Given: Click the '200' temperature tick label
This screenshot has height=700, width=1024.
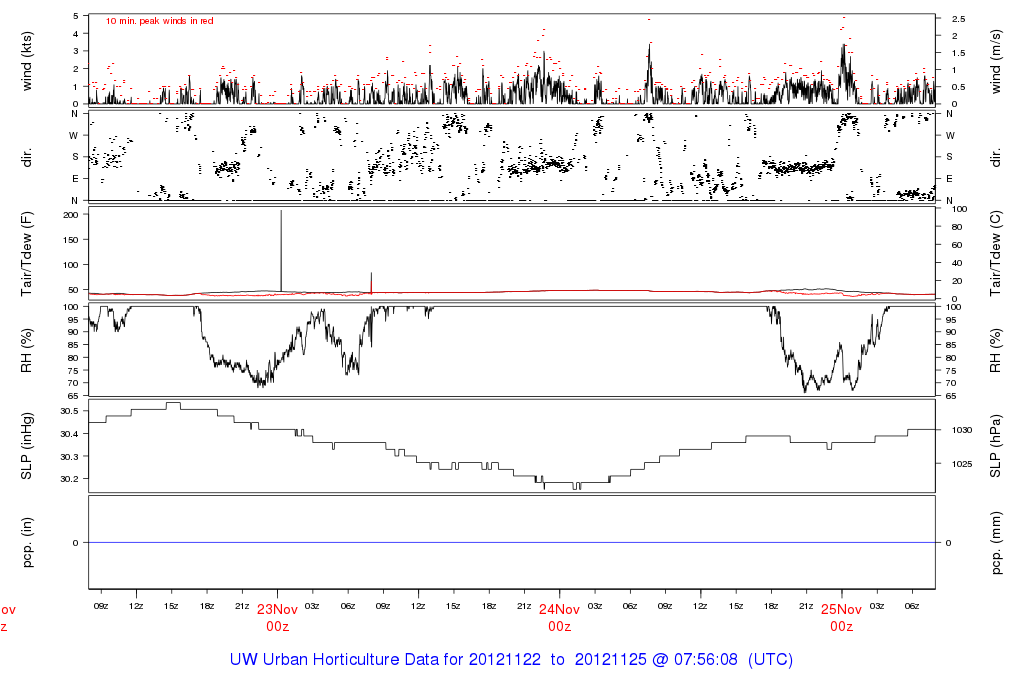Looking at the screenshot, I should point(71,215).
